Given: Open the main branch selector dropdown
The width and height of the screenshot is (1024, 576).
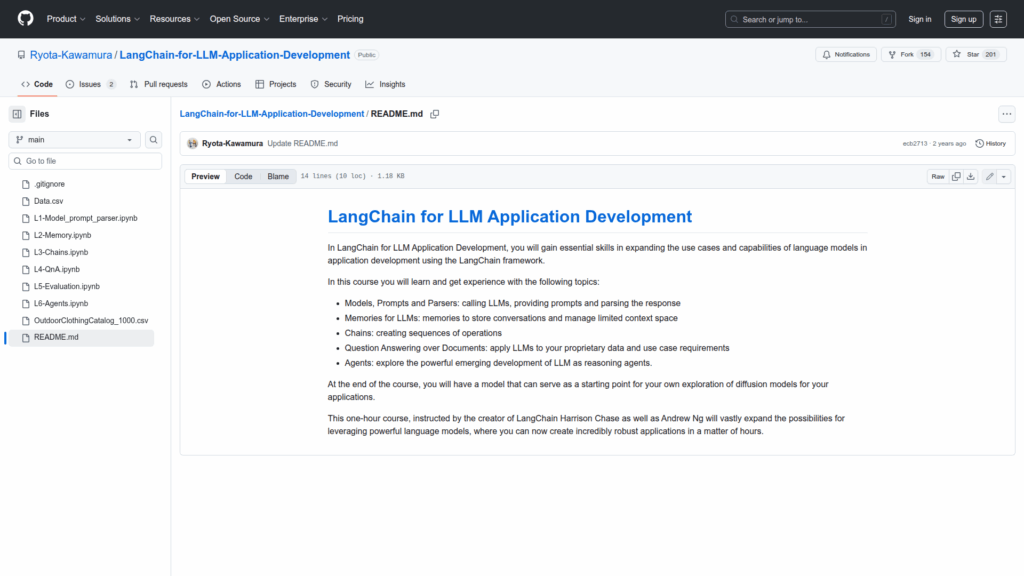Looking at the screenshot, I should point(74,140).
